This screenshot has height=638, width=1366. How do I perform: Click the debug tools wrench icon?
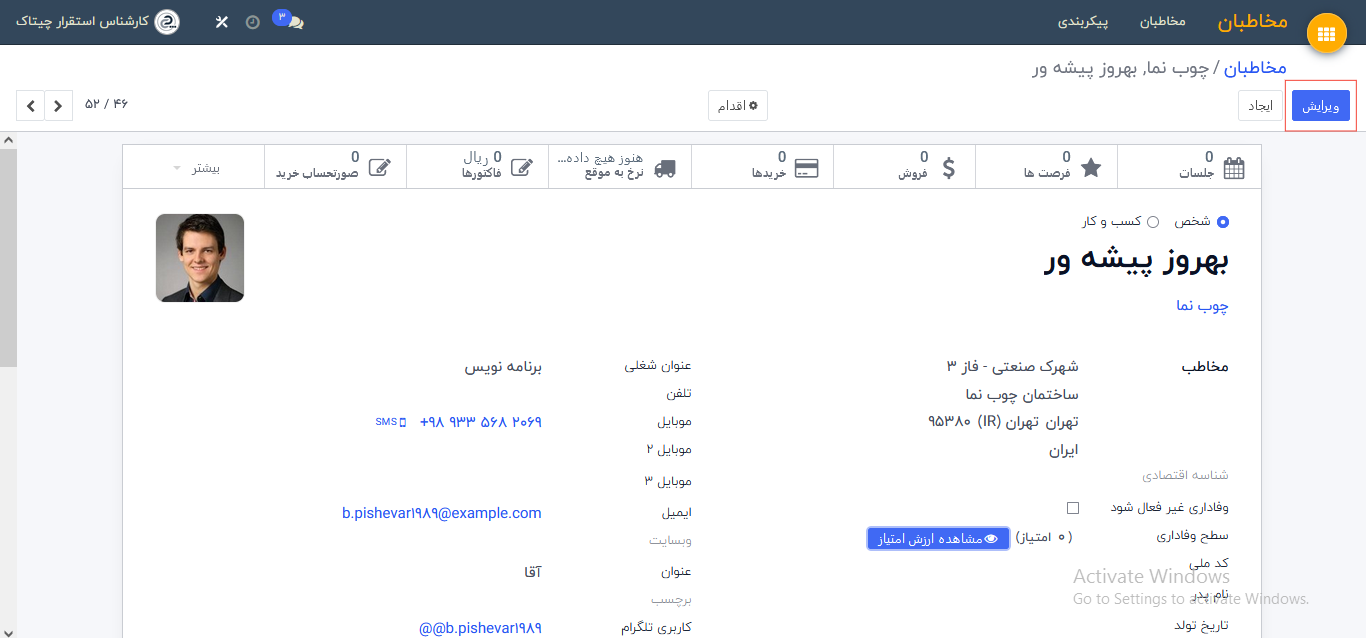click(222, 22)
